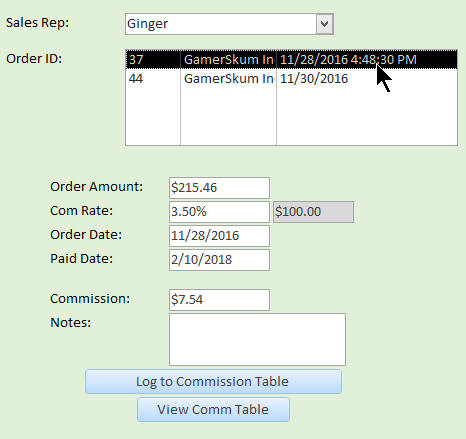Click the Order Amount field showing $215.46
466x439 pixels.
pyautogui.click(x=219, y=188)
